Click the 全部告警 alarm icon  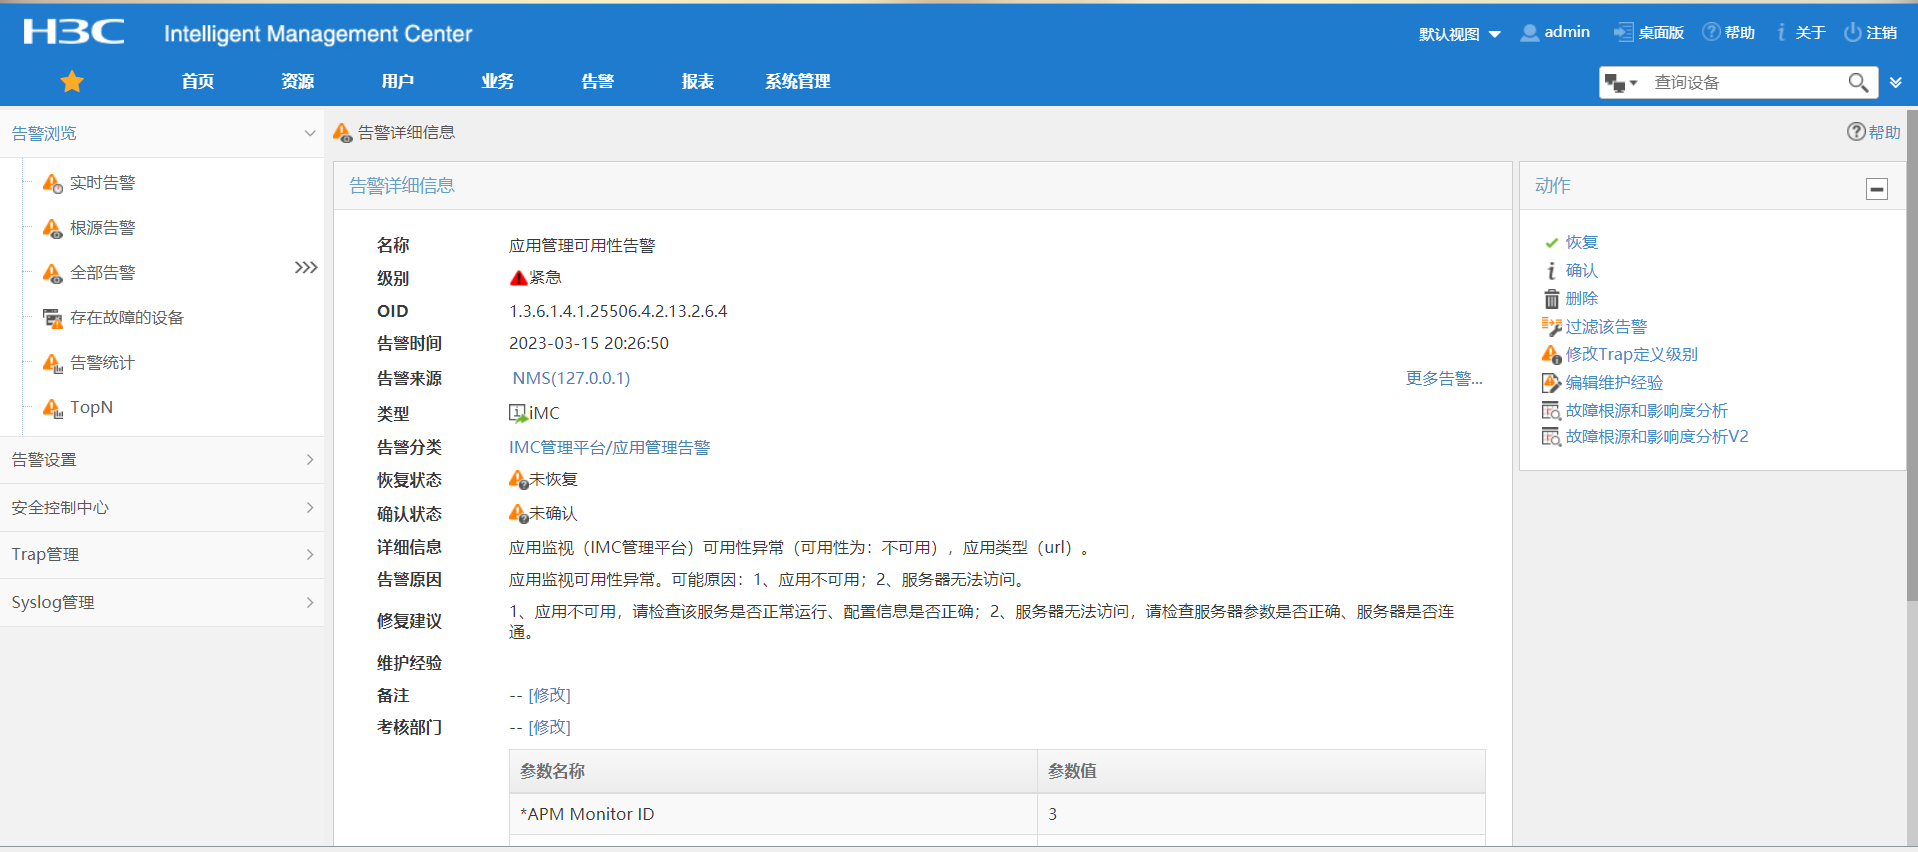pos(53,273)
